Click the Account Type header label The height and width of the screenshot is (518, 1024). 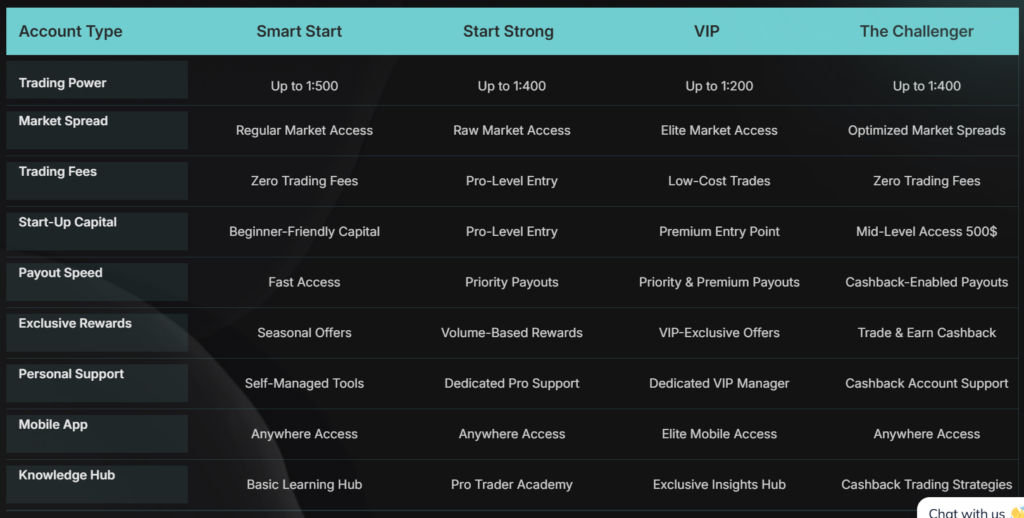[71, 31]
